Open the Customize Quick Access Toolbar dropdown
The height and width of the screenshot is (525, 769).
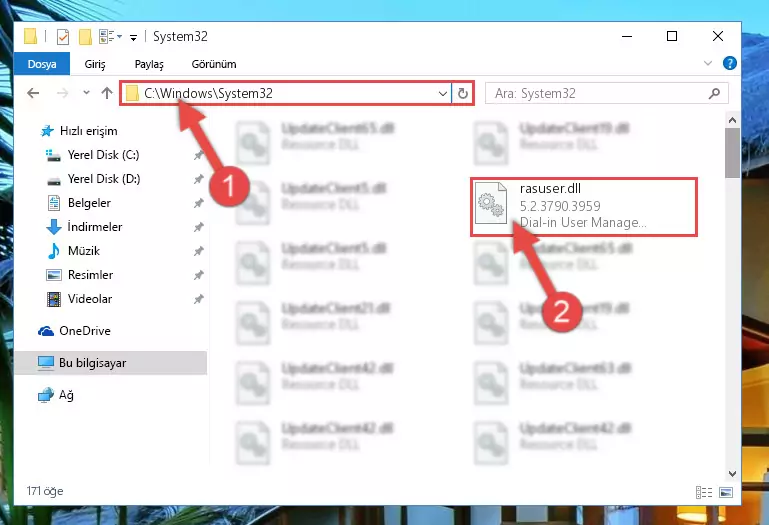pyautogui.click(x=133, y=37)
